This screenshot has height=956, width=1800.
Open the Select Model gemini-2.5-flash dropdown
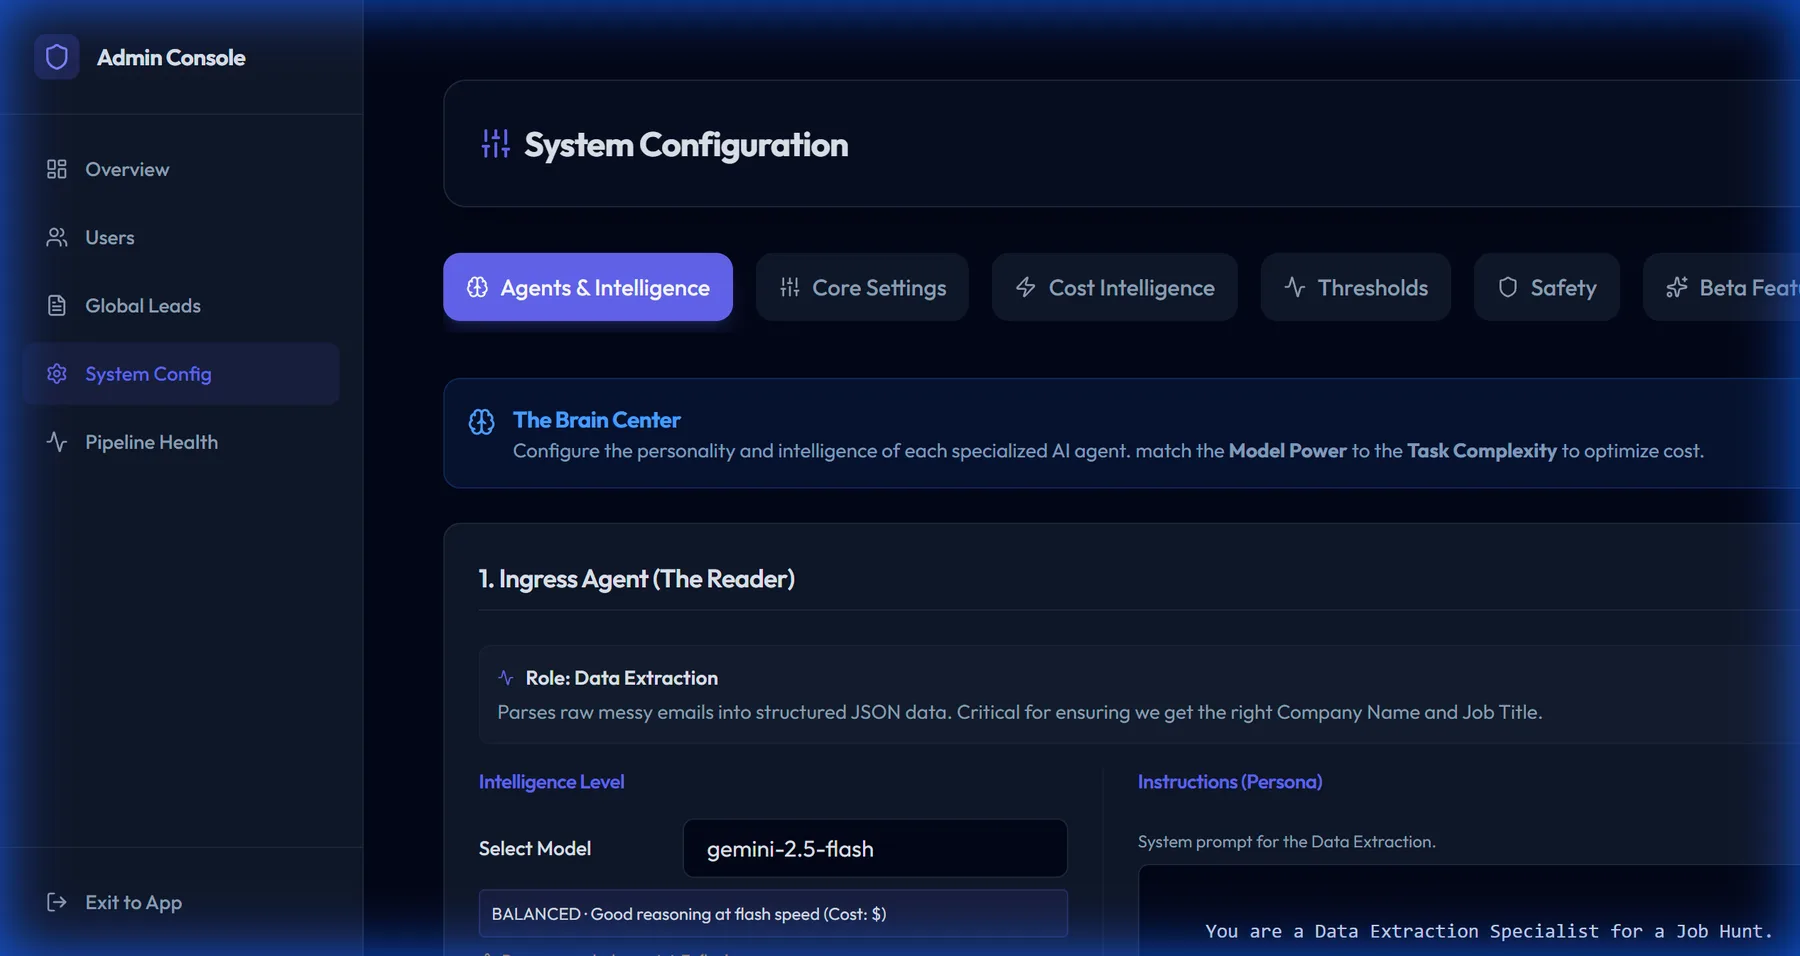[x=875, y=848]
